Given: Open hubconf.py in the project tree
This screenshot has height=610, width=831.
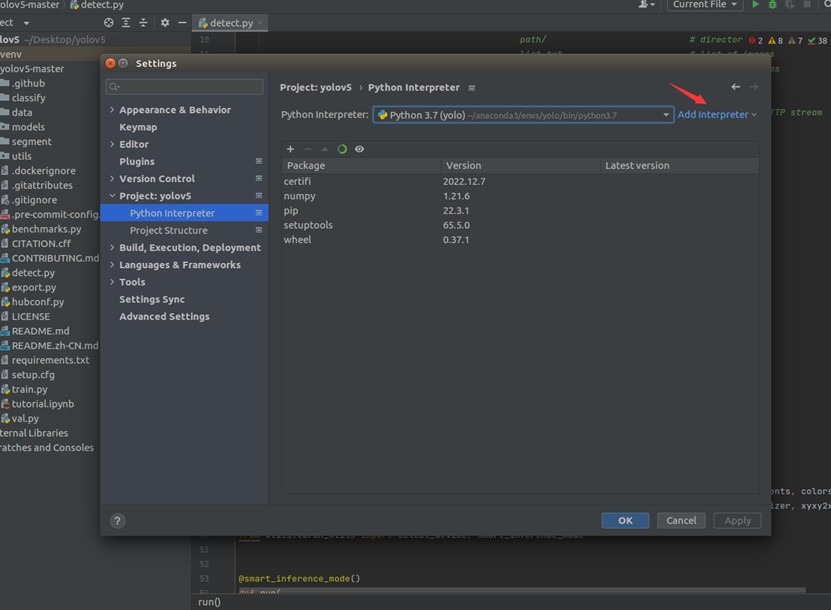Looking at the screenshot, I should 38,302.
